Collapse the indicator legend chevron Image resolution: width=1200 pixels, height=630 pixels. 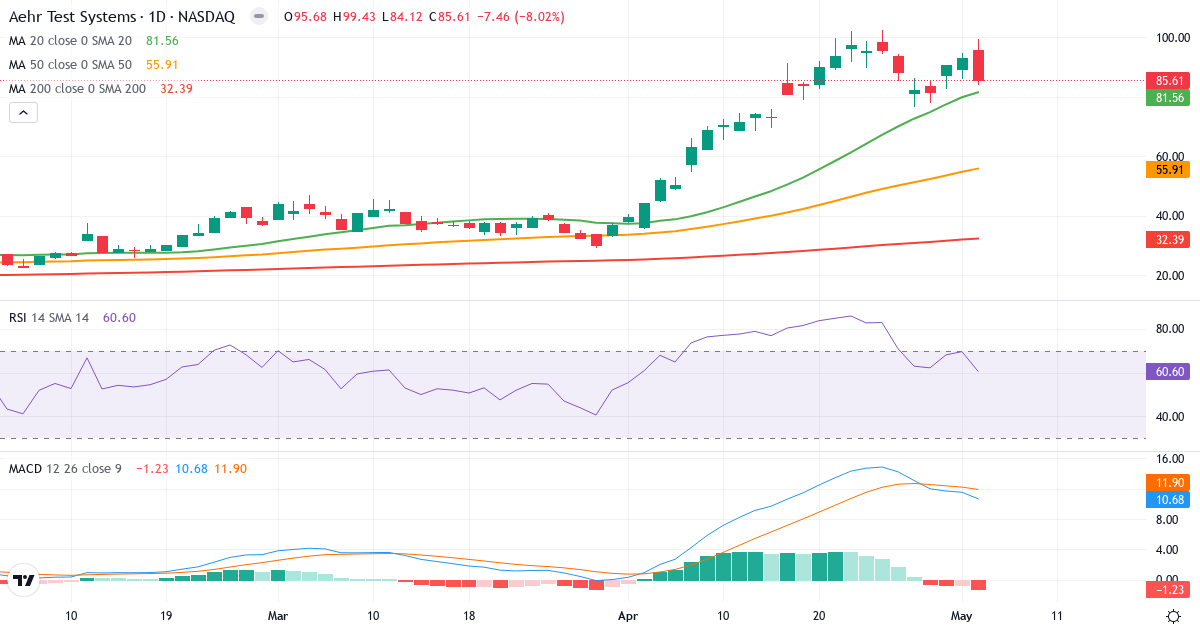(23, 112)
